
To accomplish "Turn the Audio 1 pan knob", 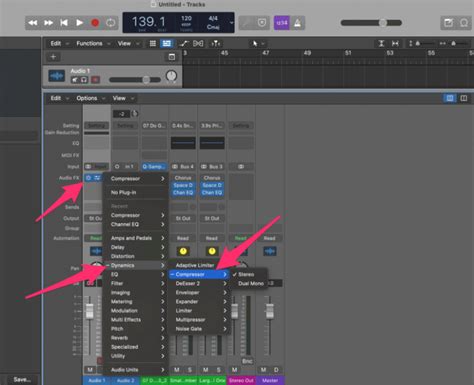I will pyautogui.click(x=171, y=76).
